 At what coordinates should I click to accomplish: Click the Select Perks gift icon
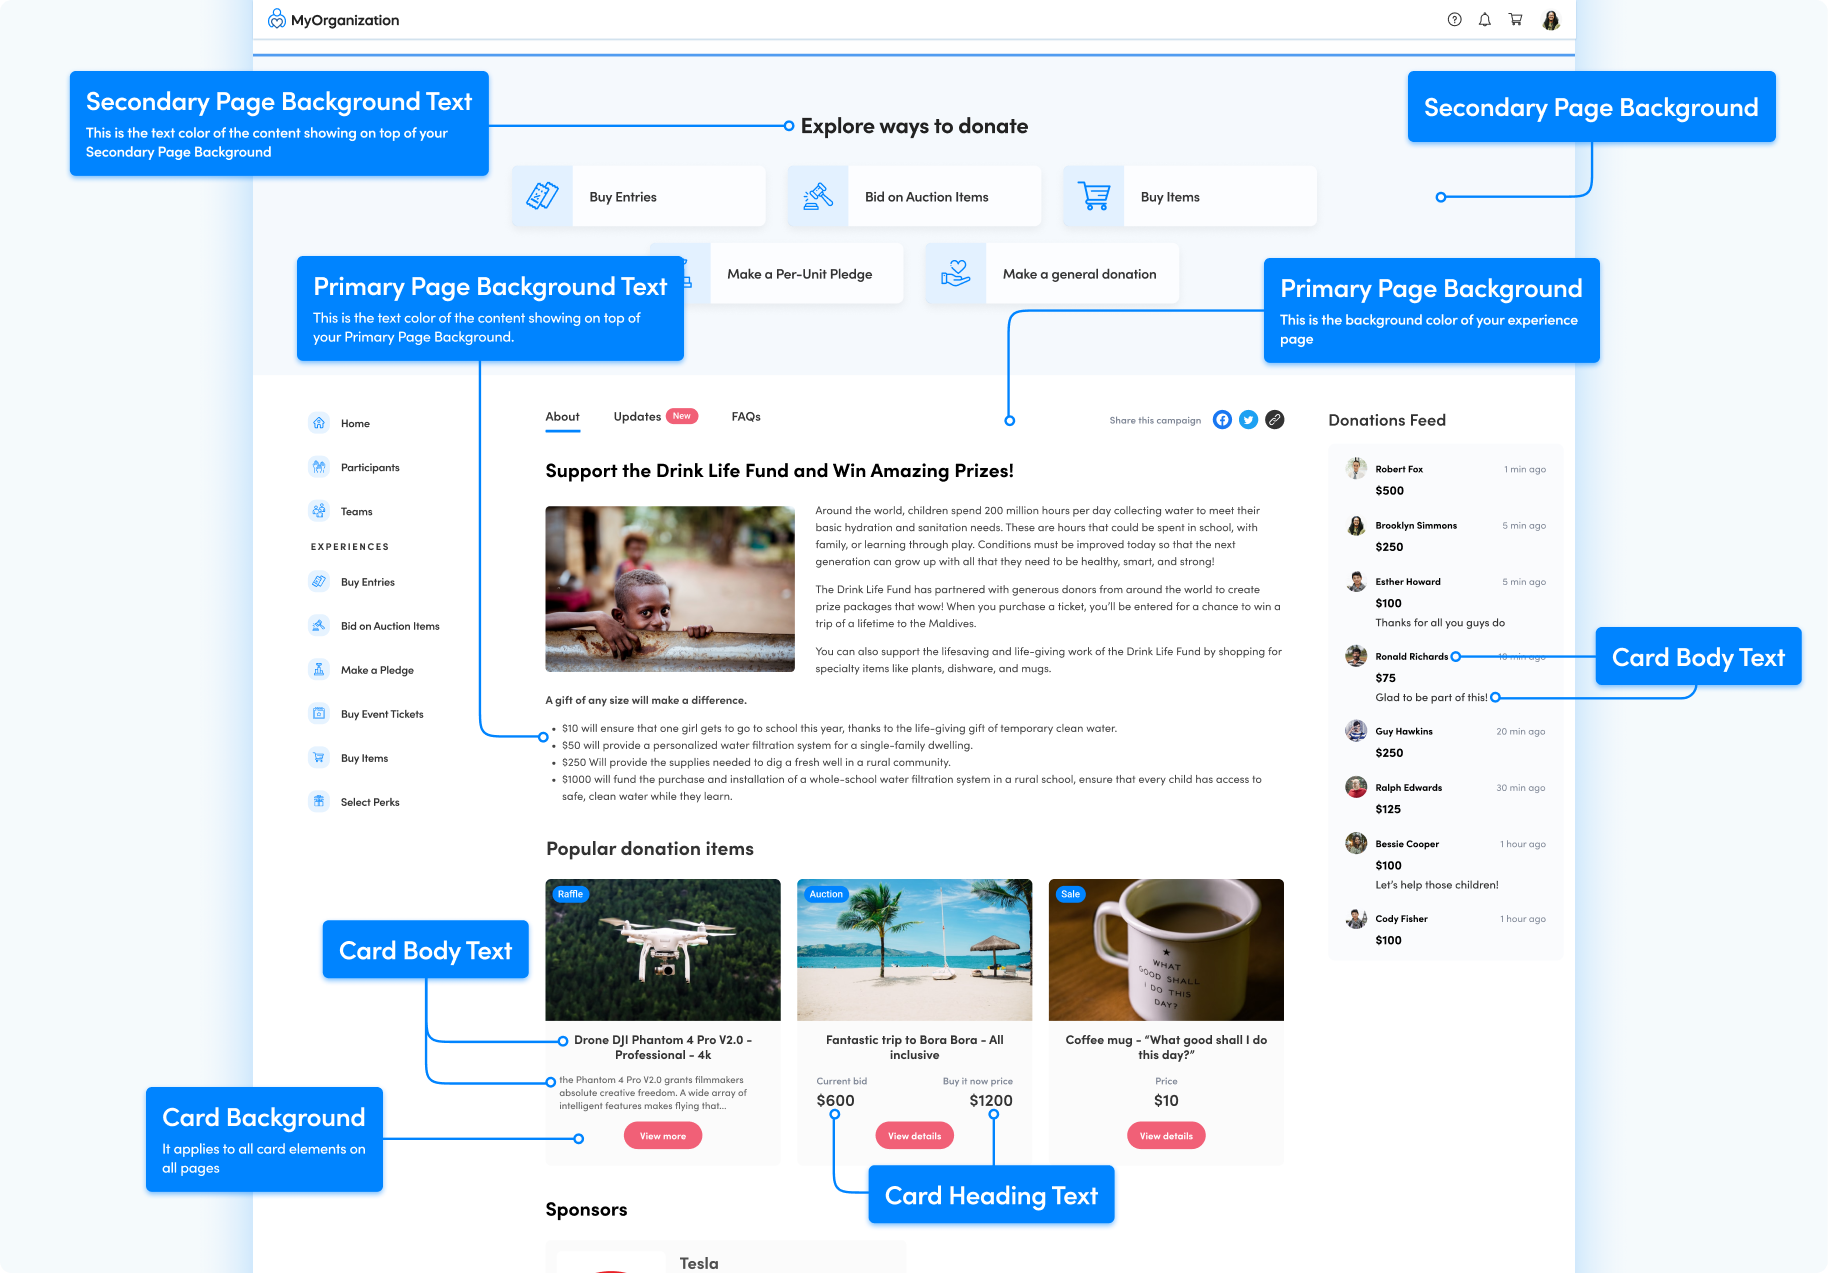point(319,802)
